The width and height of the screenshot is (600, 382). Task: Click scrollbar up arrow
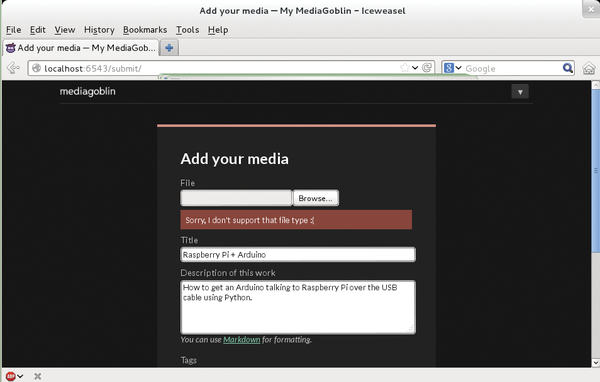pyautogui.click(x=595, y=85)
